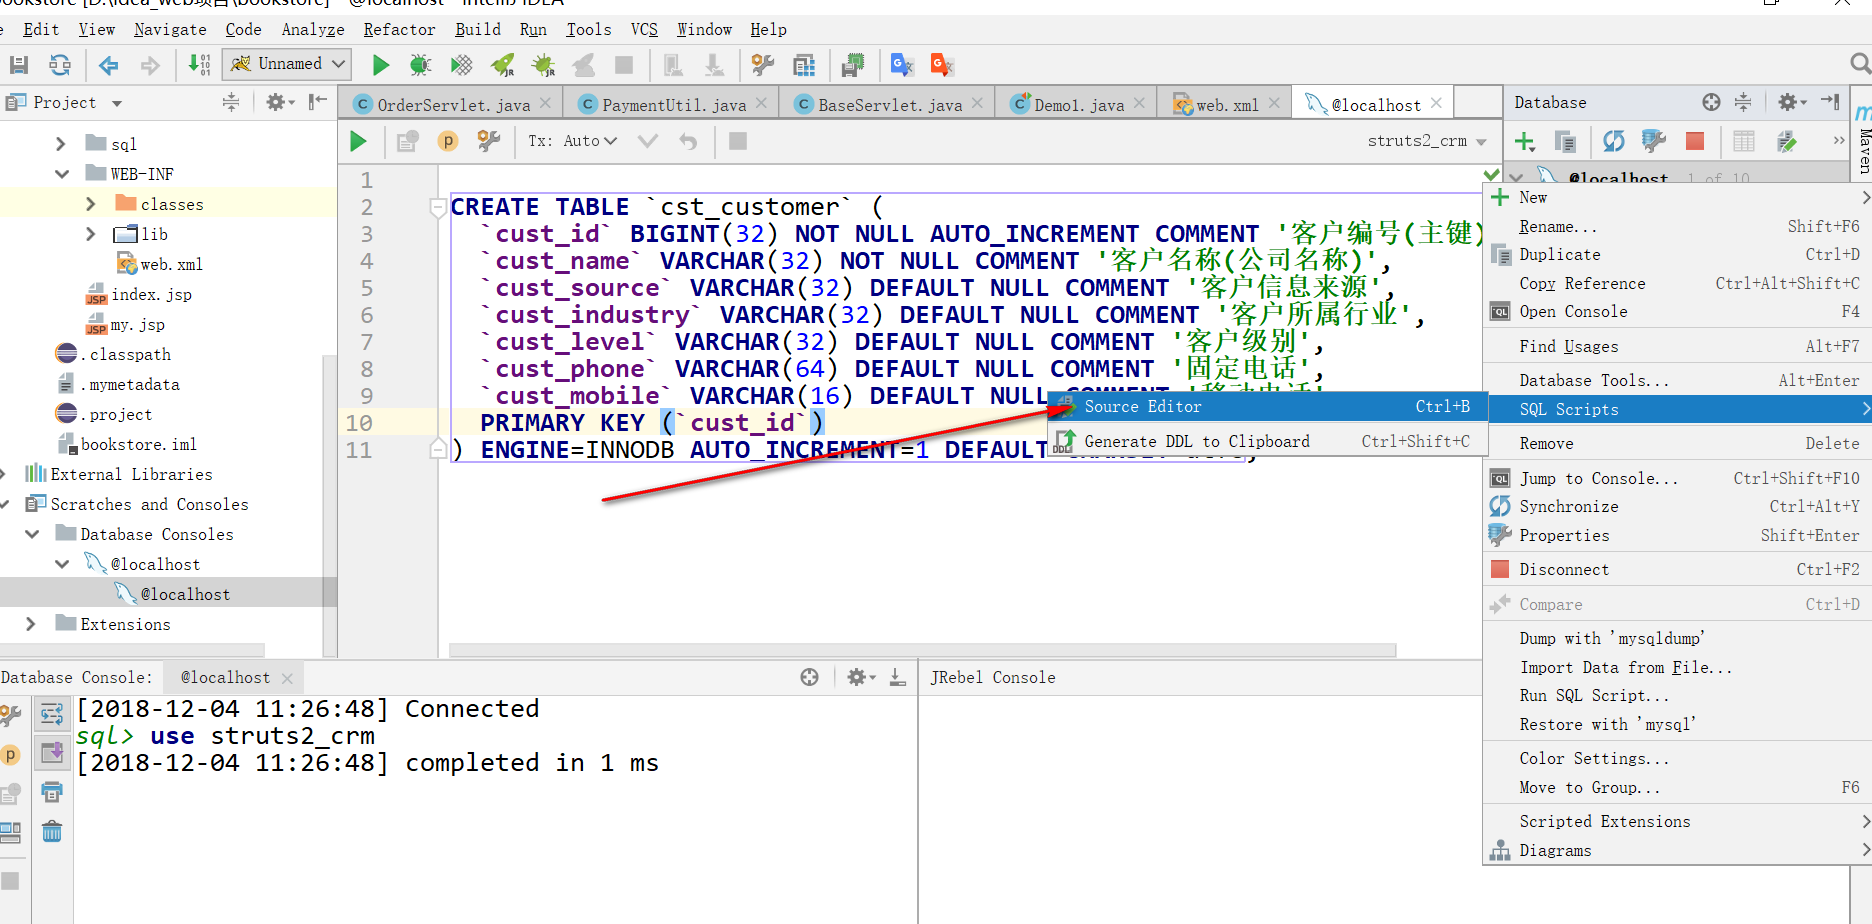
Task: Expand the Extensions node in Project panel
Action: [30, 624]
